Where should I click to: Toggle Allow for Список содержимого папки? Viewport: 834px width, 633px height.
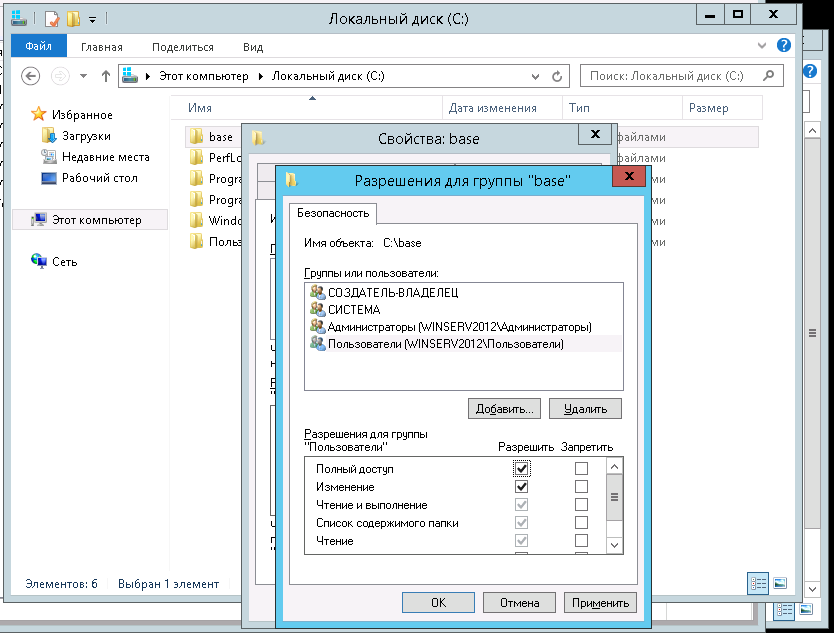pyautogui.click(x=521, y=523)
